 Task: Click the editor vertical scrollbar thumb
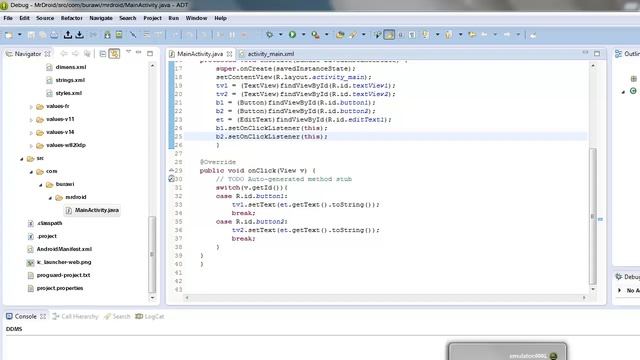pyautogui.click(x=593, y=216)
